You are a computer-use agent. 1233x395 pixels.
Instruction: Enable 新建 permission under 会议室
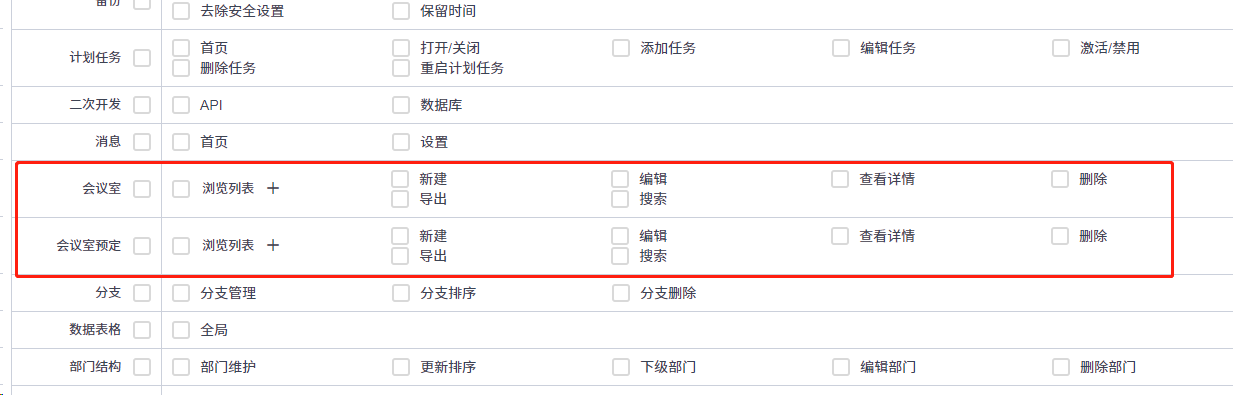(401, 179)
